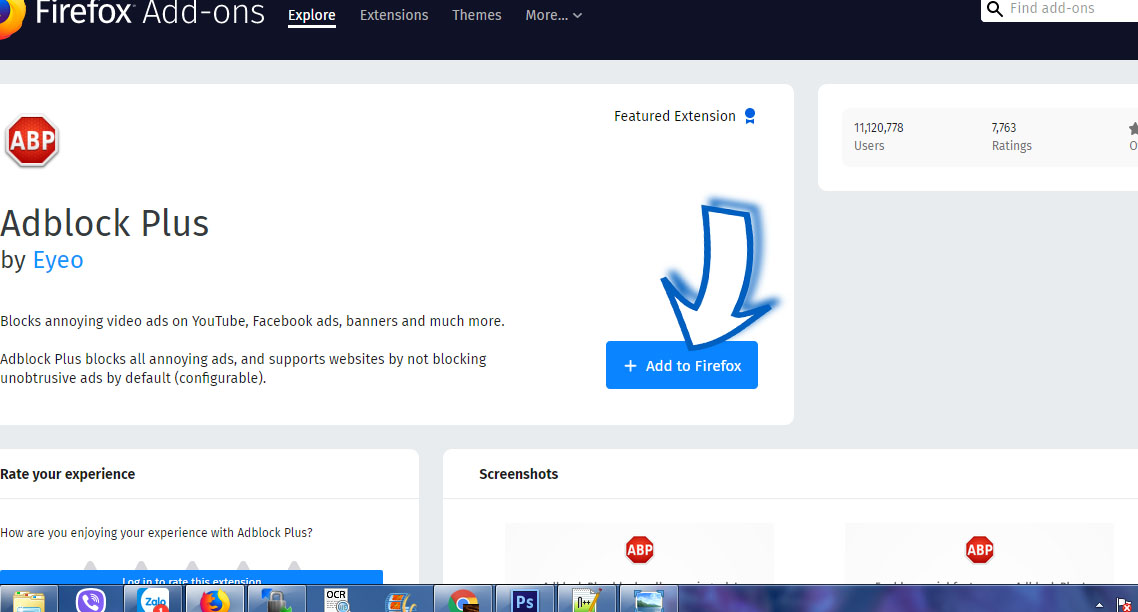This screenshot has width=1138, height=612.
Task: Open the first Adblock Plus screenshot thumbnail
Action: (x=639, y=555)
